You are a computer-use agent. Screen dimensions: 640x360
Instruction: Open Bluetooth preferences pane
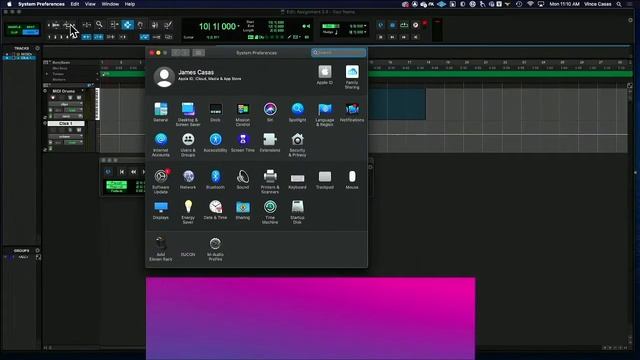[215, 180]
